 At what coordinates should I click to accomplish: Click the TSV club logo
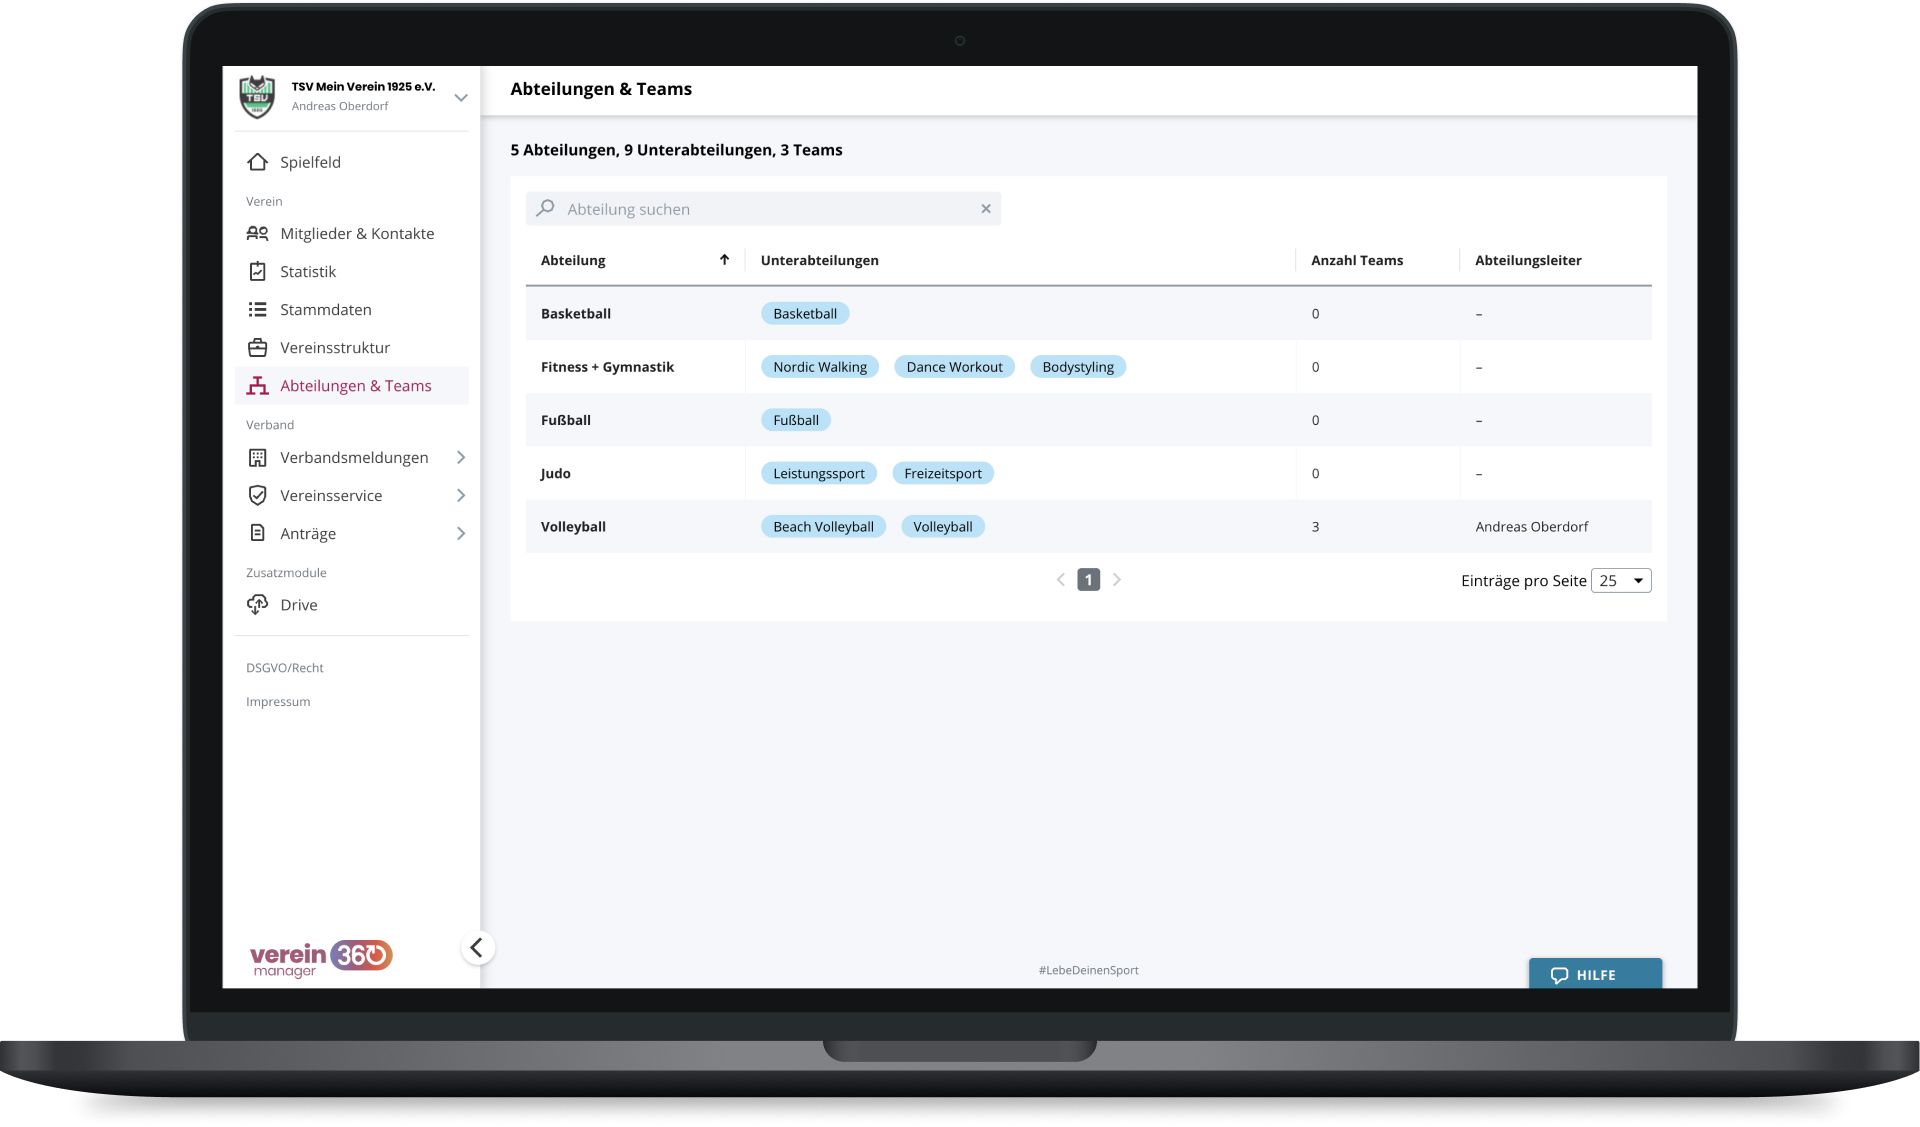tap(257, 97)
